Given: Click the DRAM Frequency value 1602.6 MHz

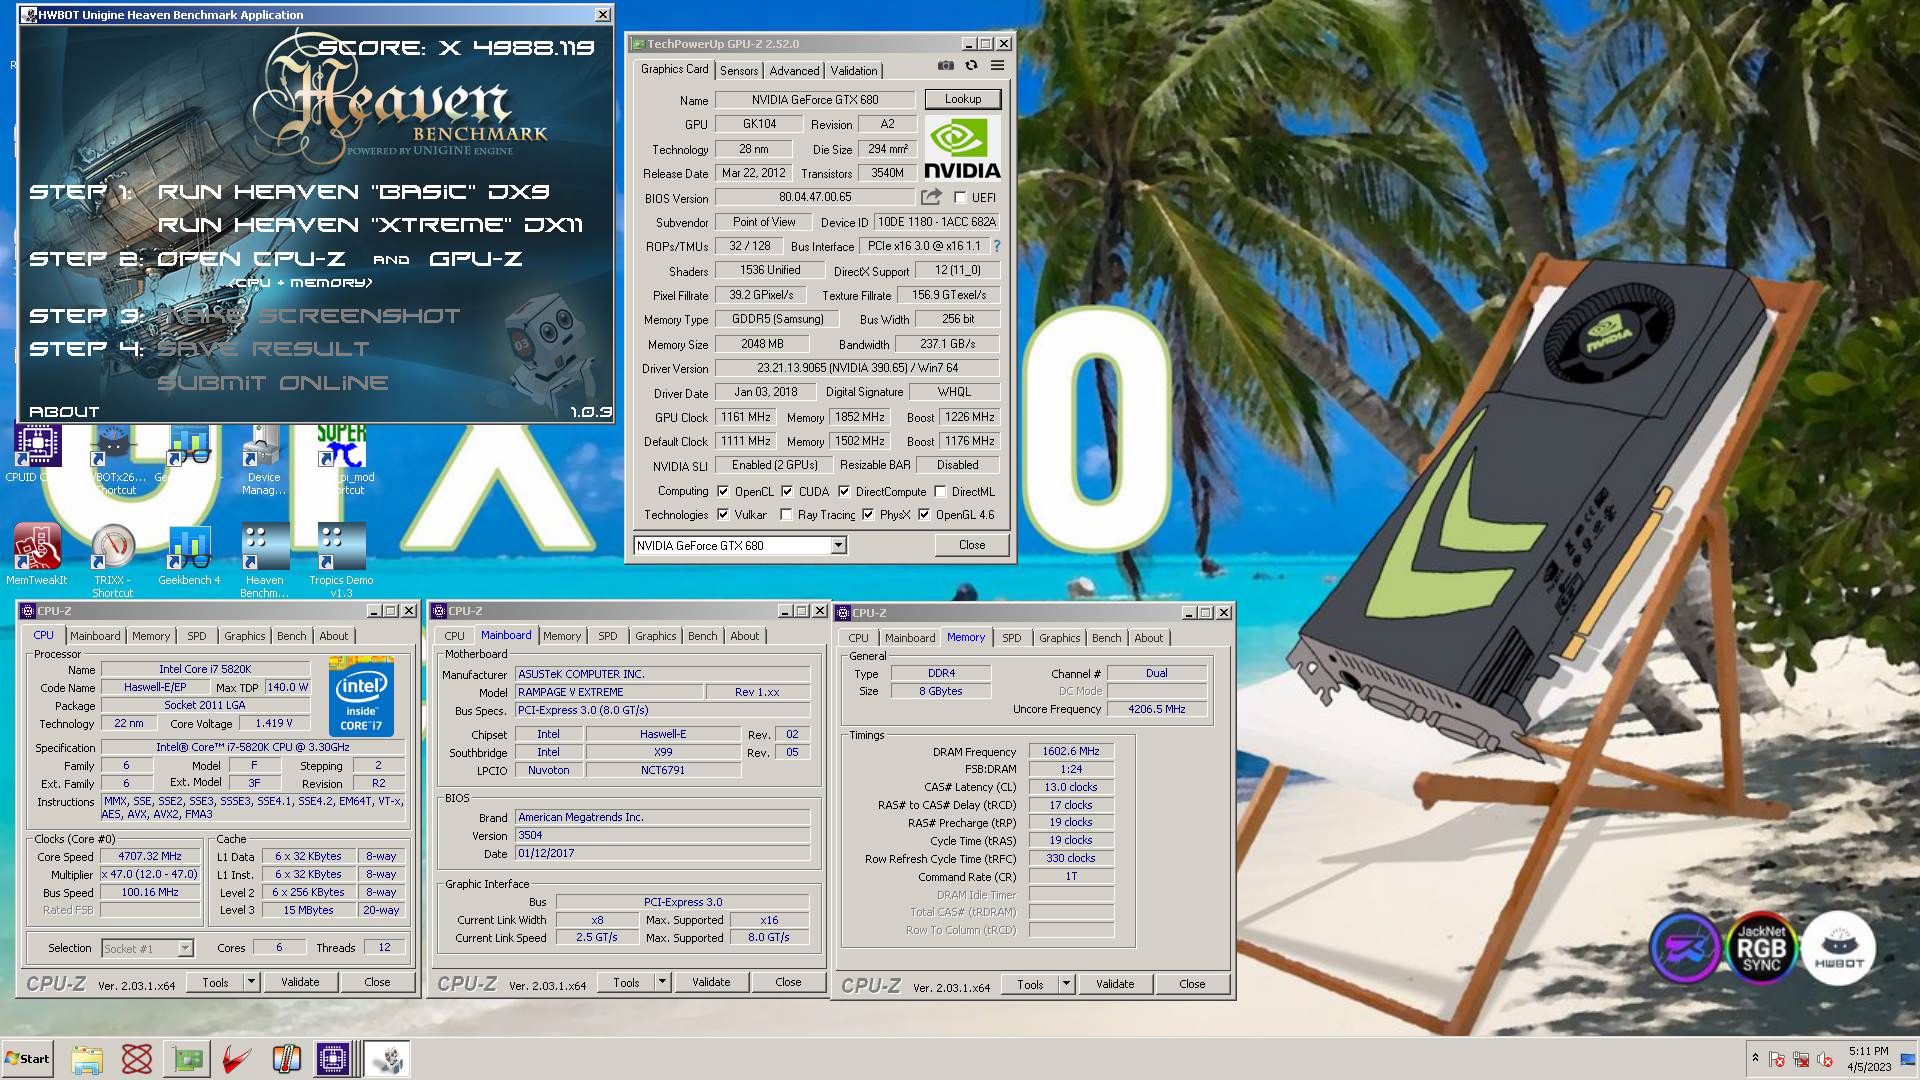Looking at the screenshot, I should click(1071, 751).
